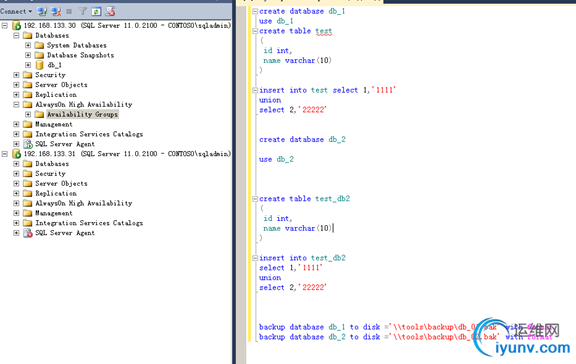Click the SQL Server Agent icon under 192.168.133.31

pos(28,233)
